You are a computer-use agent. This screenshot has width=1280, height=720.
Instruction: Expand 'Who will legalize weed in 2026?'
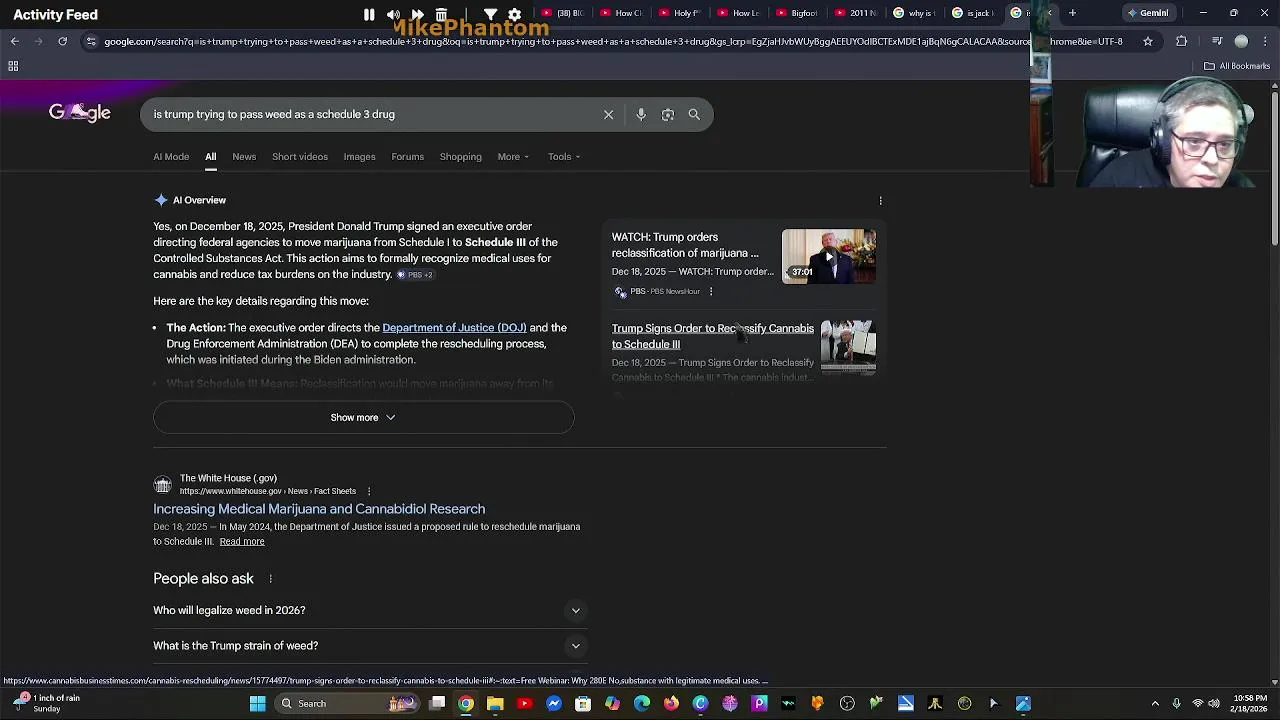tap(370, 610)
